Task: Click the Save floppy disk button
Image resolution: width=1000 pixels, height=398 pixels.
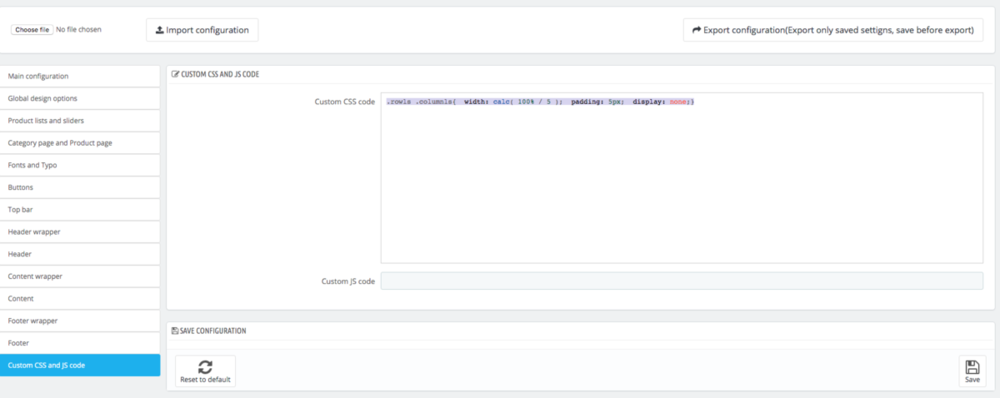Action: coord(973,371)
